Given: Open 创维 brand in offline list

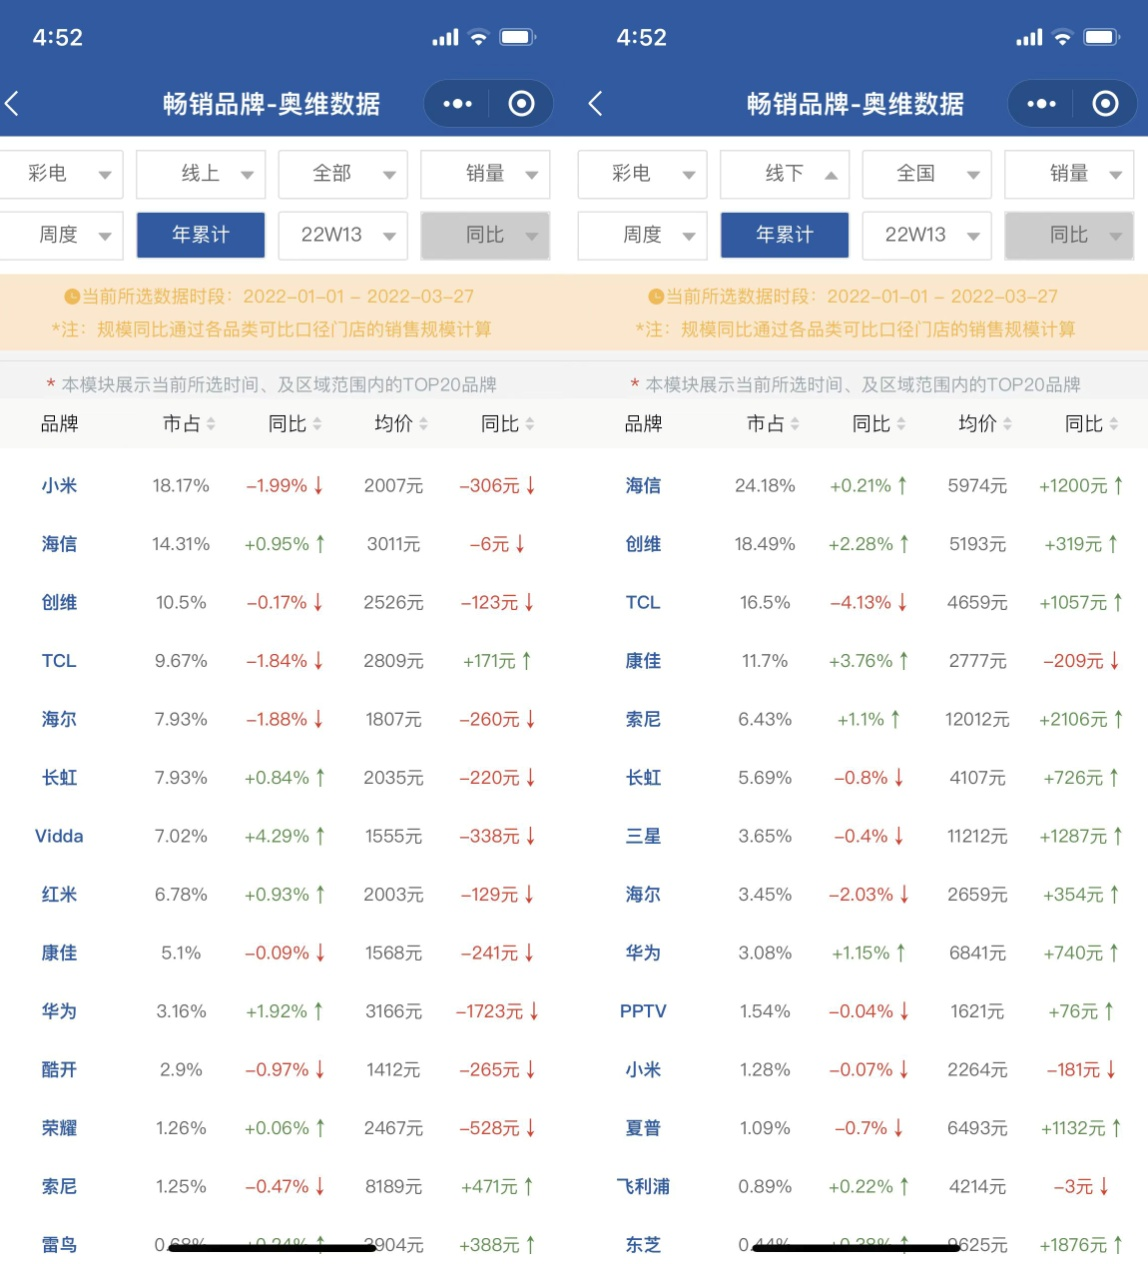Looking at the screenshot, I should [643, 544].
